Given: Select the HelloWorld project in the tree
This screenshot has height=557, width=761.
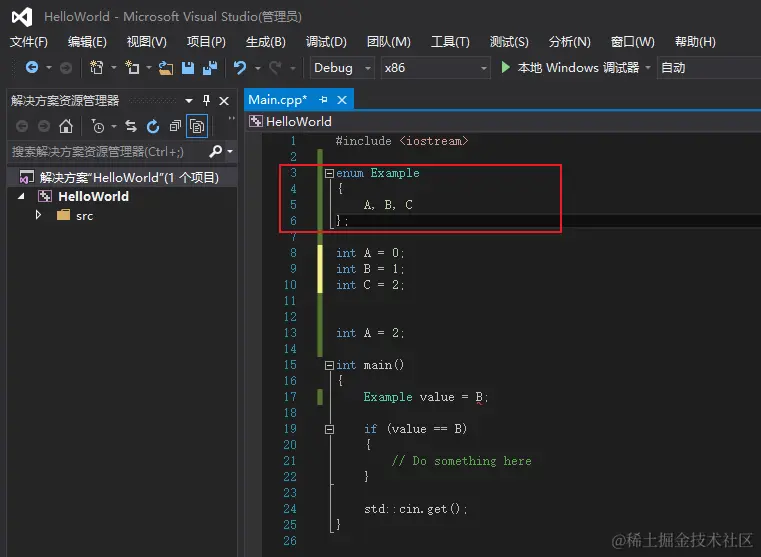Looking at the screenshot, I should pyautogui.click(x=93, y=197).
